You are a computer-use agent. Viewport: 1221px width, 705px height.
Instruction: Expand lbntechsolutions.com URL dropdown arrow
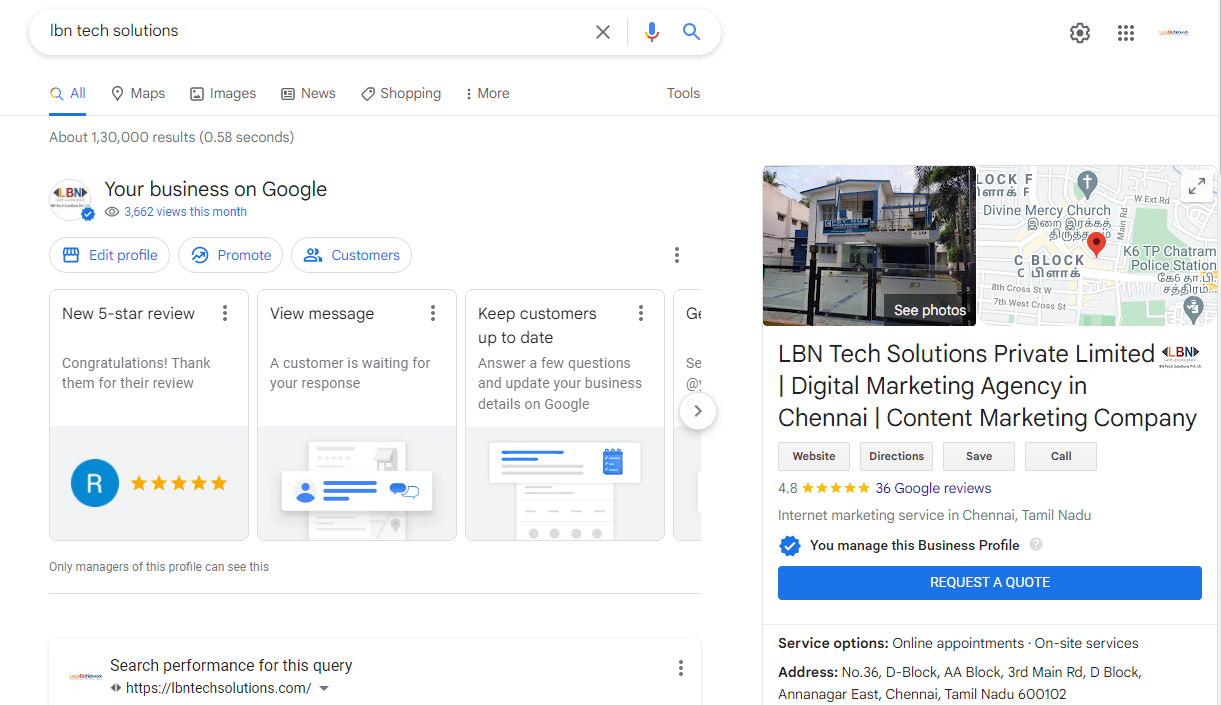pyautogui.click(x=324, y=689)
